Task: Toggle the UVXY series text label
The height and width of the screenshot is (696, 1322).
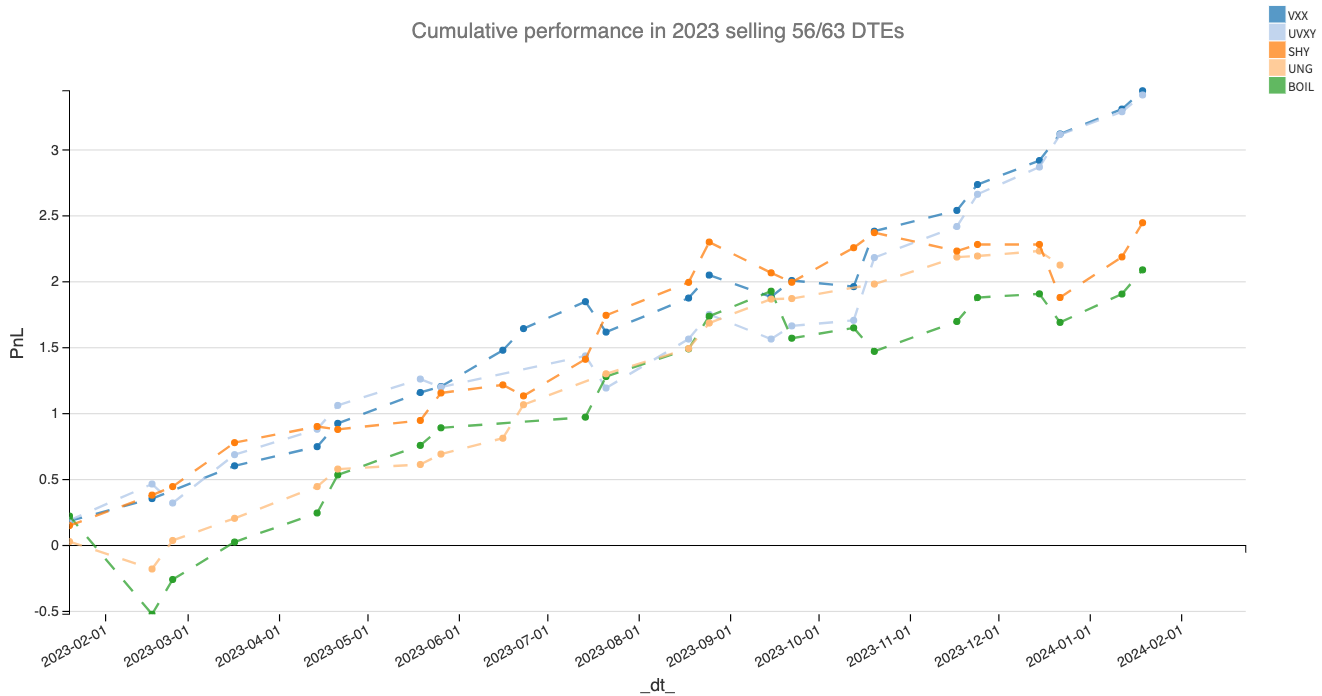Action: pyautogui.click(x=1301, y=33)
